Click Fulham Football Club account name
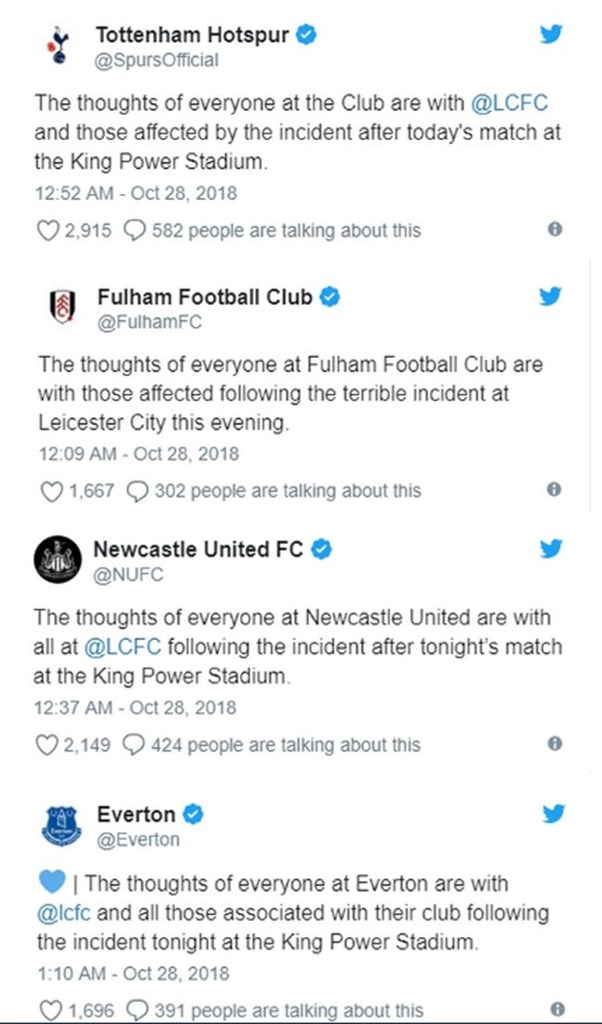Screen dimensions: 602x1024 (205, 297)
